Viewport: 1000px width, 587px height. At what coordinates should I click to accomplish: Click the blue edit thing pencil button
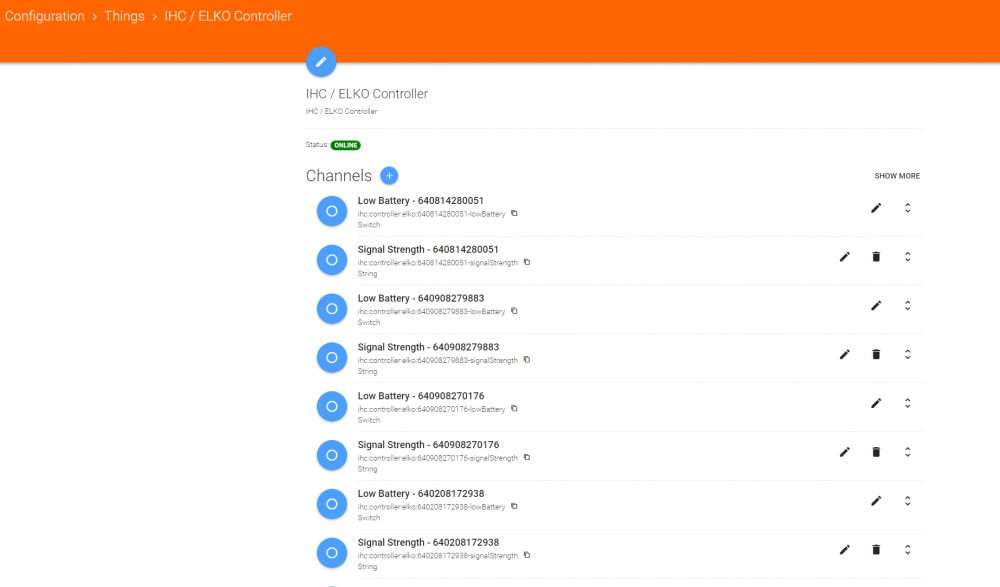coord(321,62)
